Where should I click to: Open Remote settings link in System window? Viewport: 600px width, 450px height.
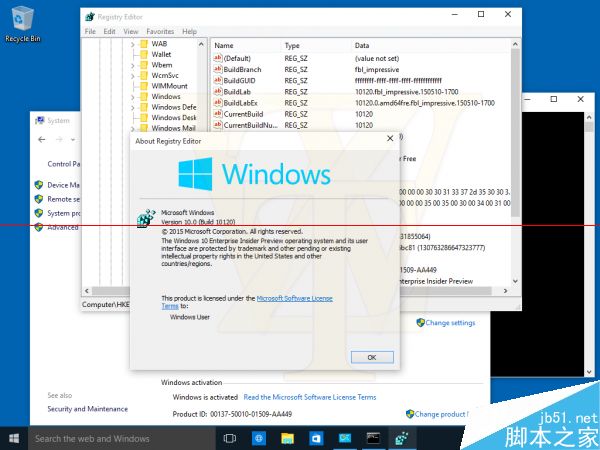[x=63, y=199]
